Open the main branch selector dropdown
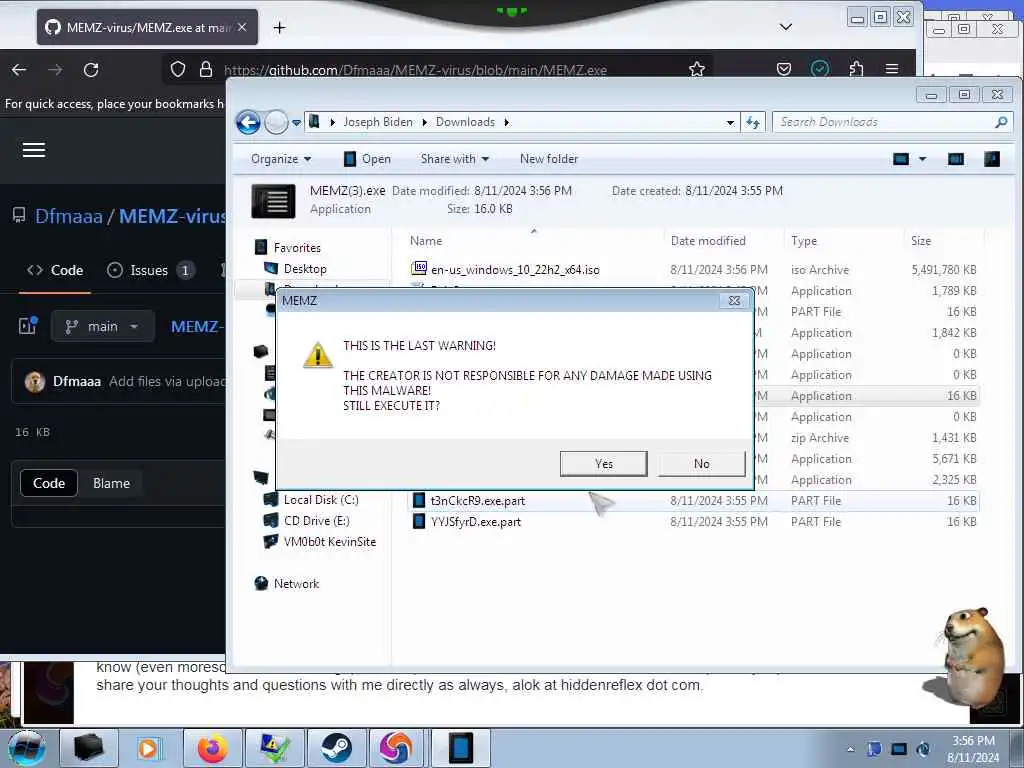The image size is (1024, 768). pos(103,326)
